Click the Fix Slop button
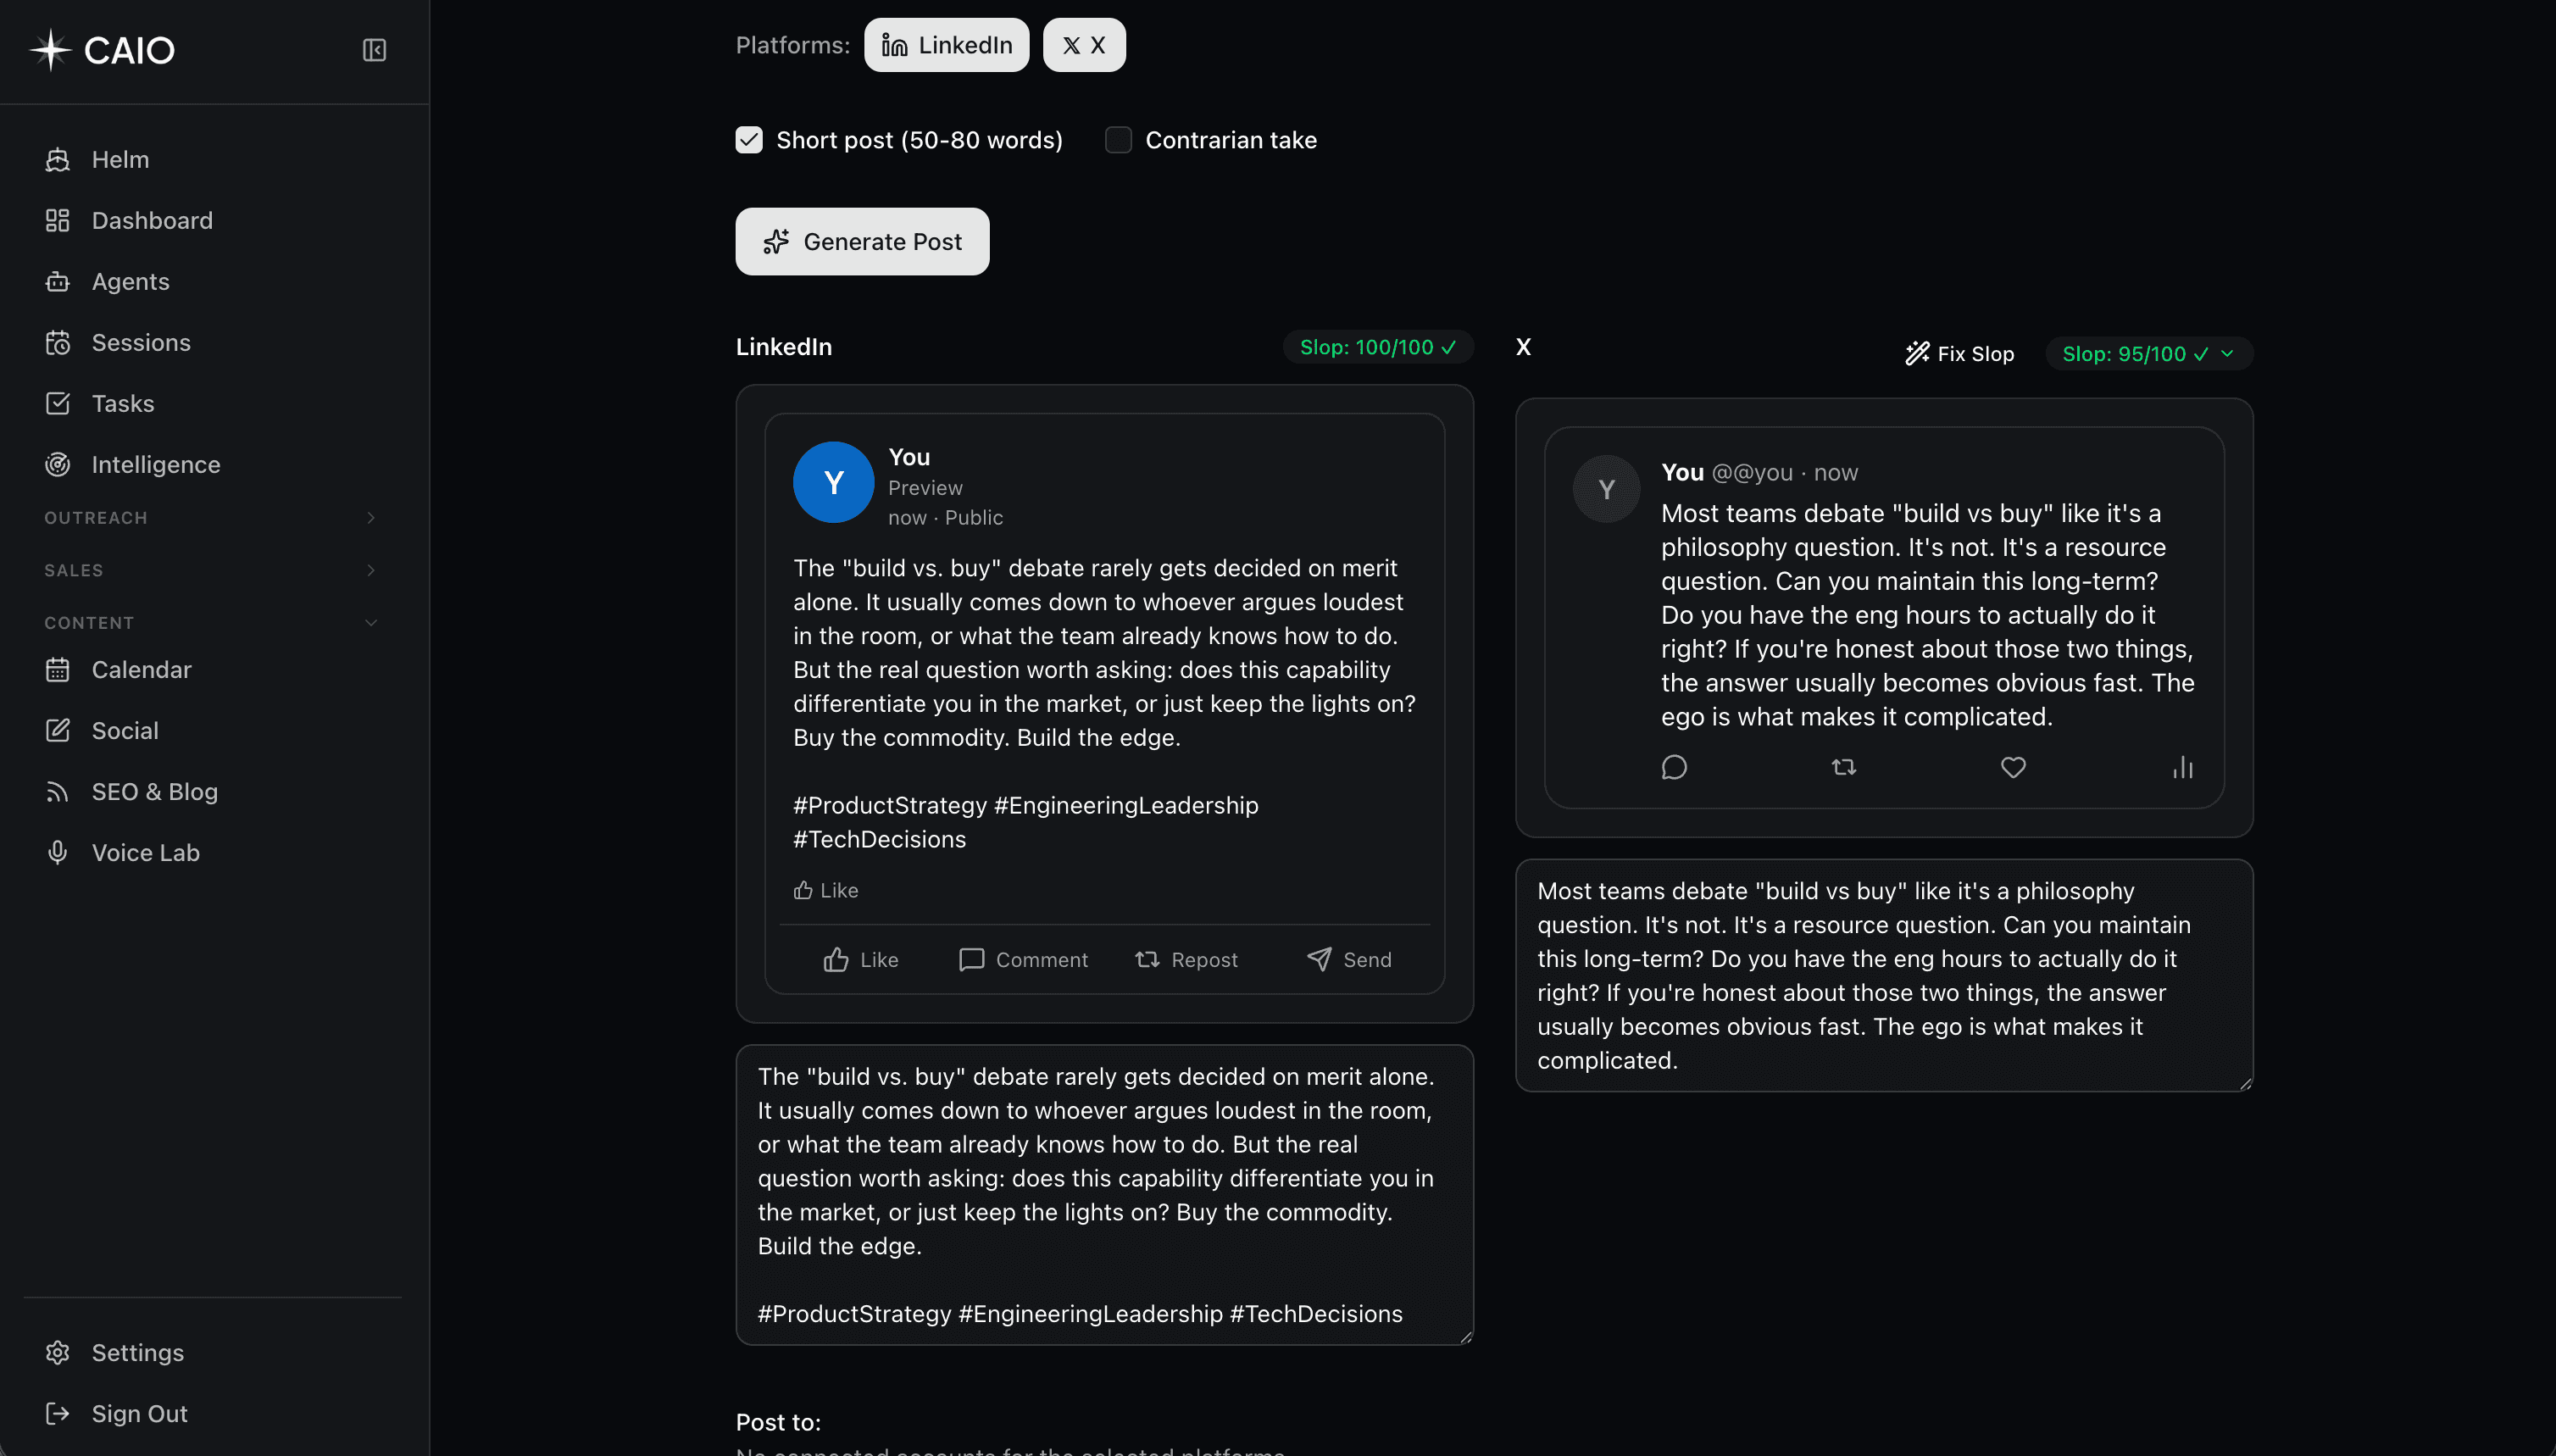This screenshot has width=2556, height=1456. 1958,353
